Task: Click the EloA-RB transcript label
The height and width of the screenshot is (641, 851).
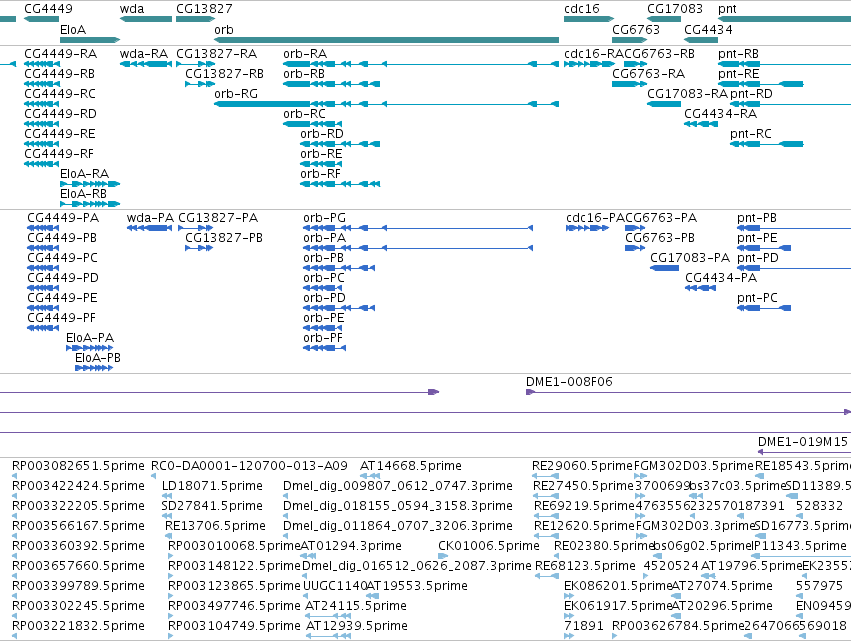Action: click(84, 194)
